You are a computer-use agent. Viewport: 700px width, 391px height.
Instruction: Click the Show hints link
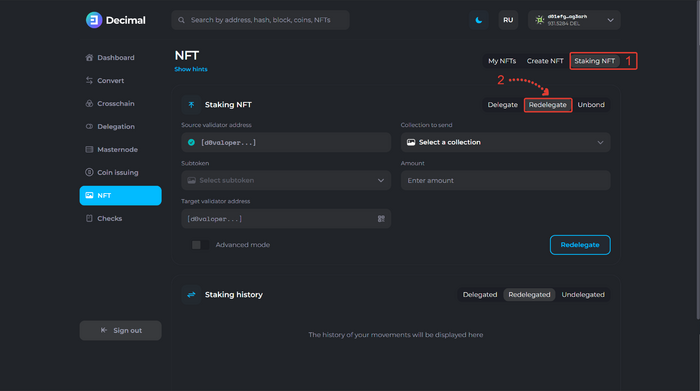click(191, 69)
